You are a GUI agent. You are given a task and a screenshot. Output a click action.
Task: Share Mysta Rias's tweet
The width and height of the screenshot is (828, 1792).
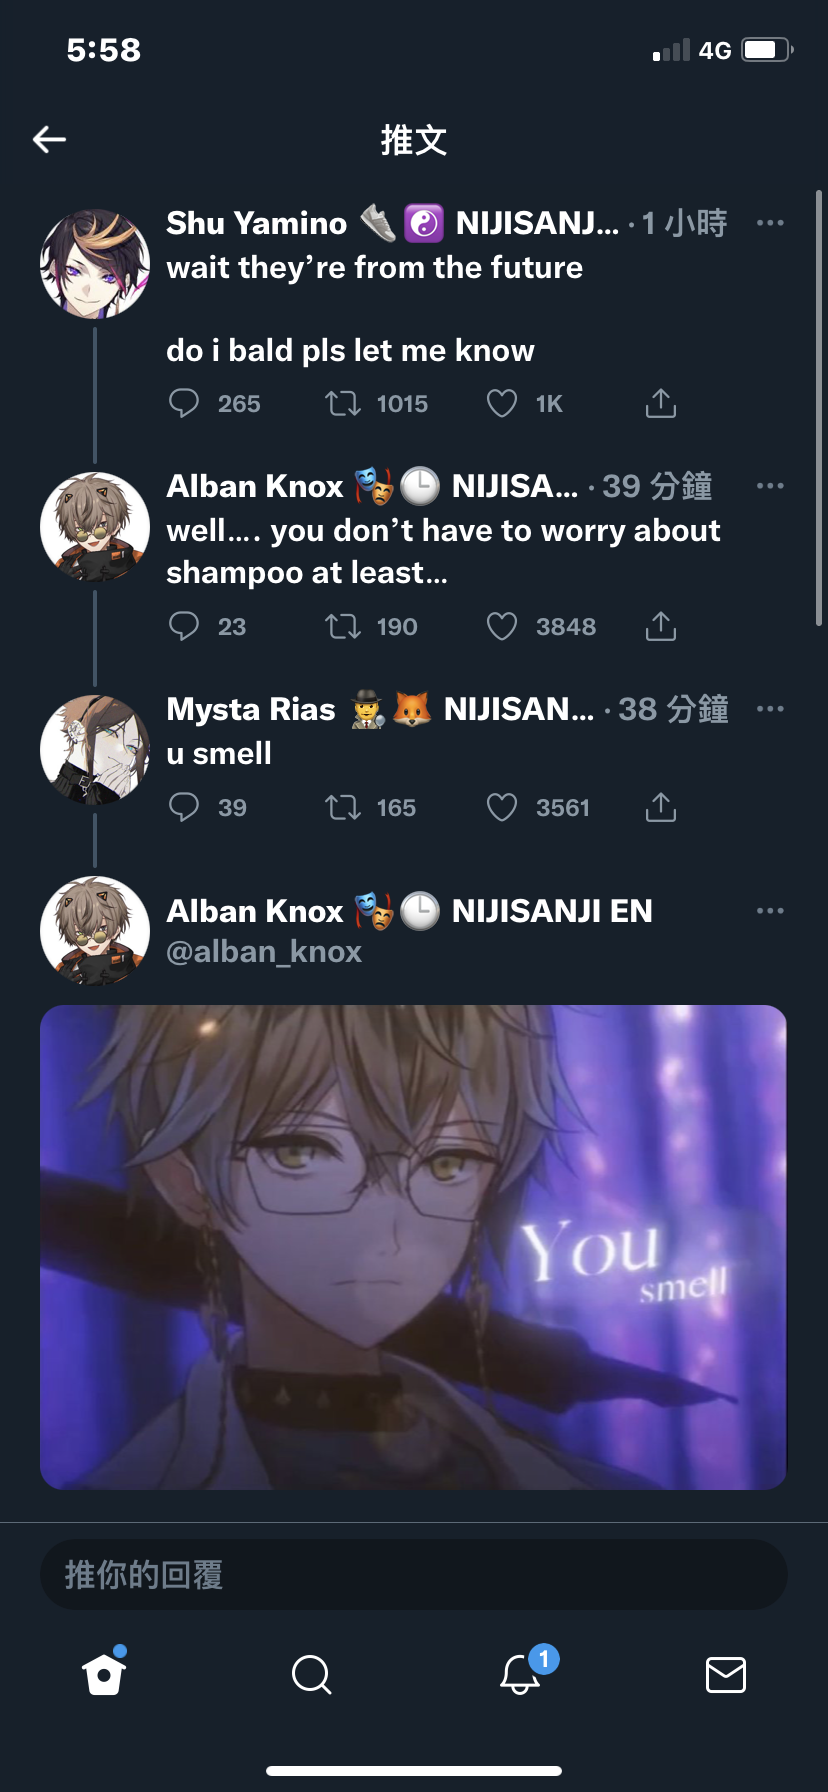click(x=661, y=808)
